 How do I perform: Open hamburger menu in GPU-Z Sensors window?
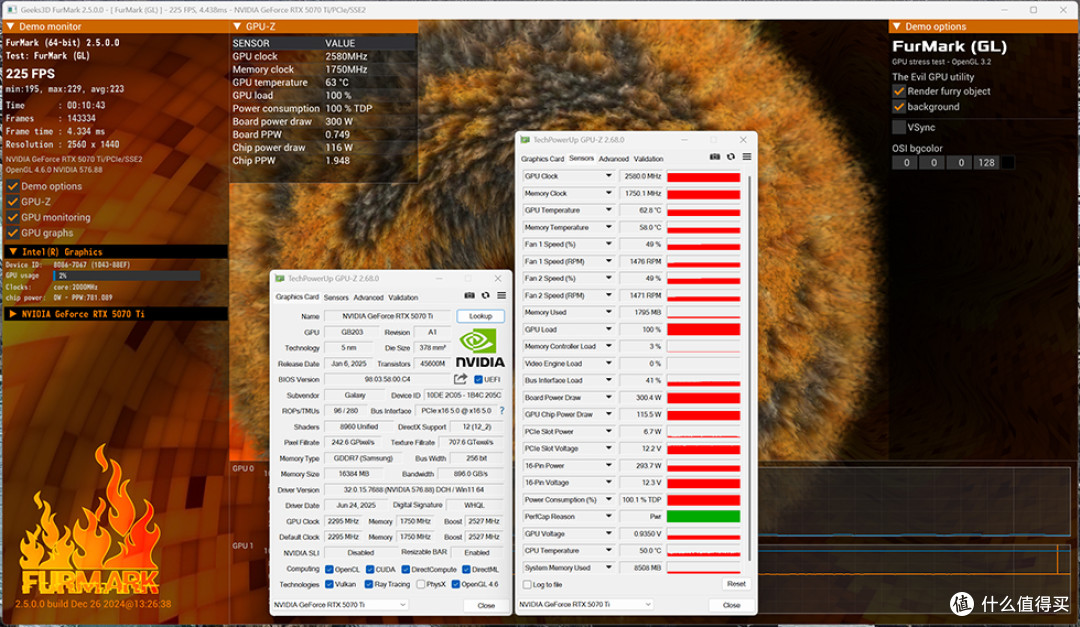point(747,157)
